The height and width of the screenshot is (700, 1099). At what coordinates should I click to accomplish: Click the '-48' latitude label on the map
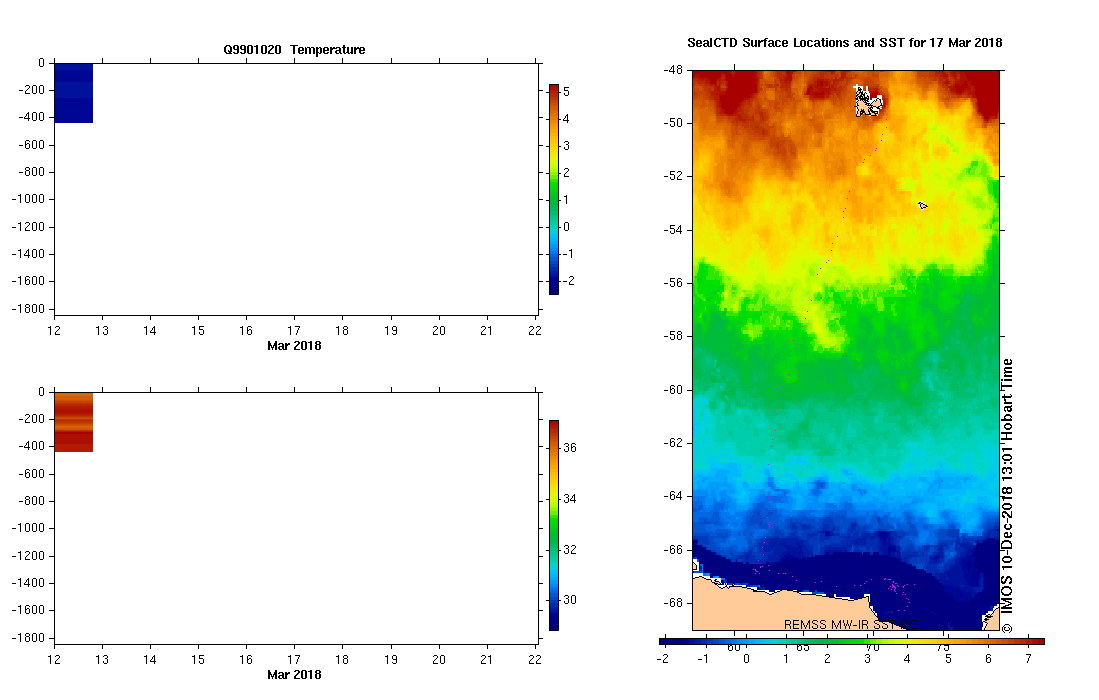click(673, 70)
